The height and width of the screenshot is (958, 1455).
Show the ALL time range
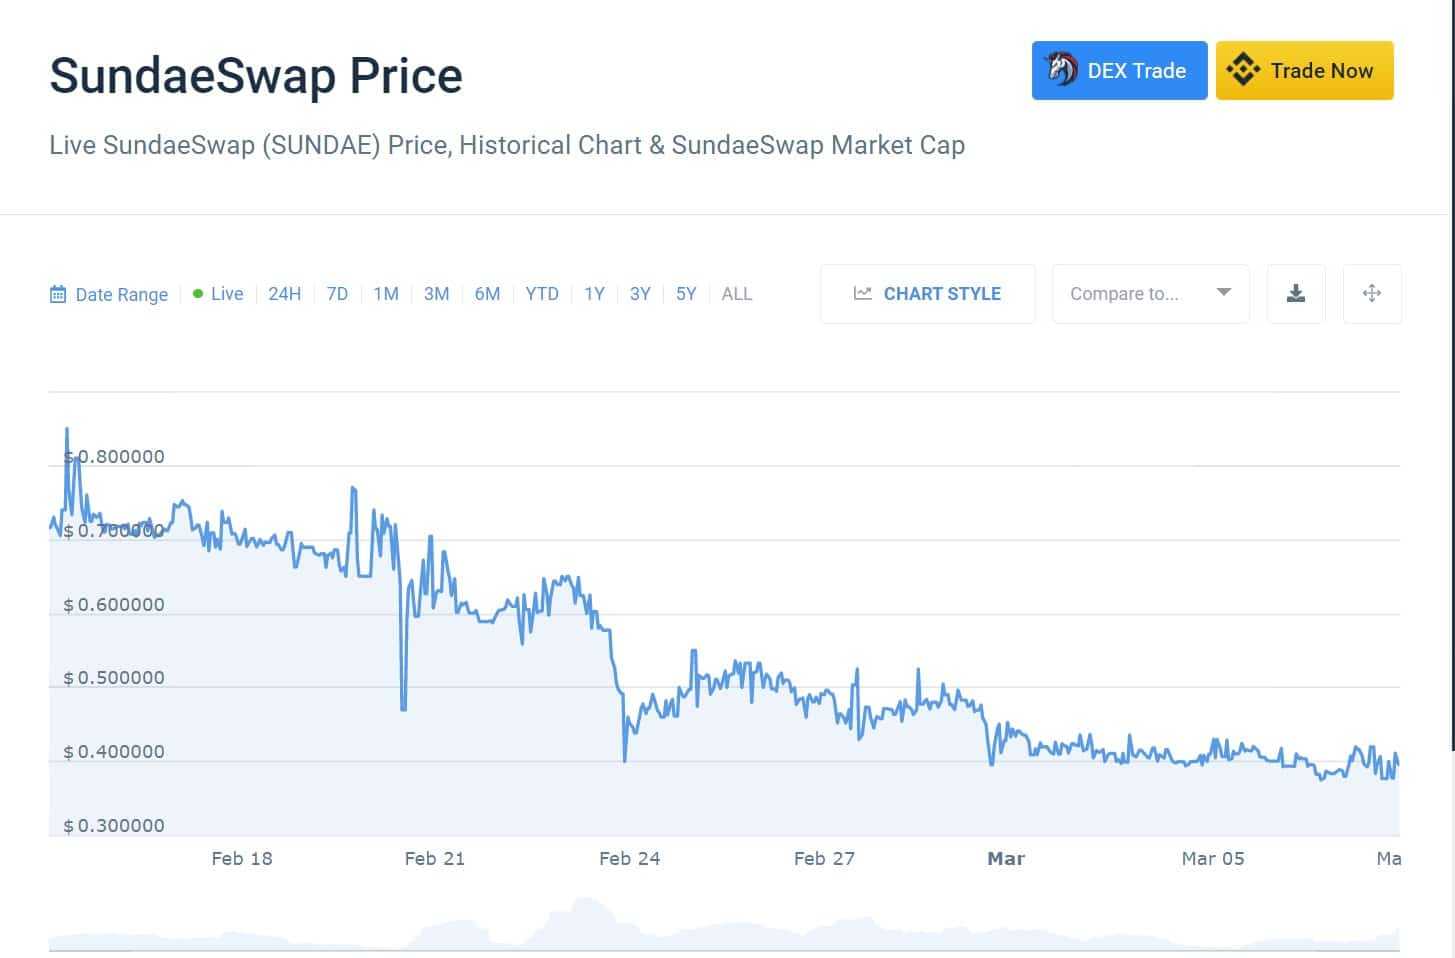click(736, 294)
